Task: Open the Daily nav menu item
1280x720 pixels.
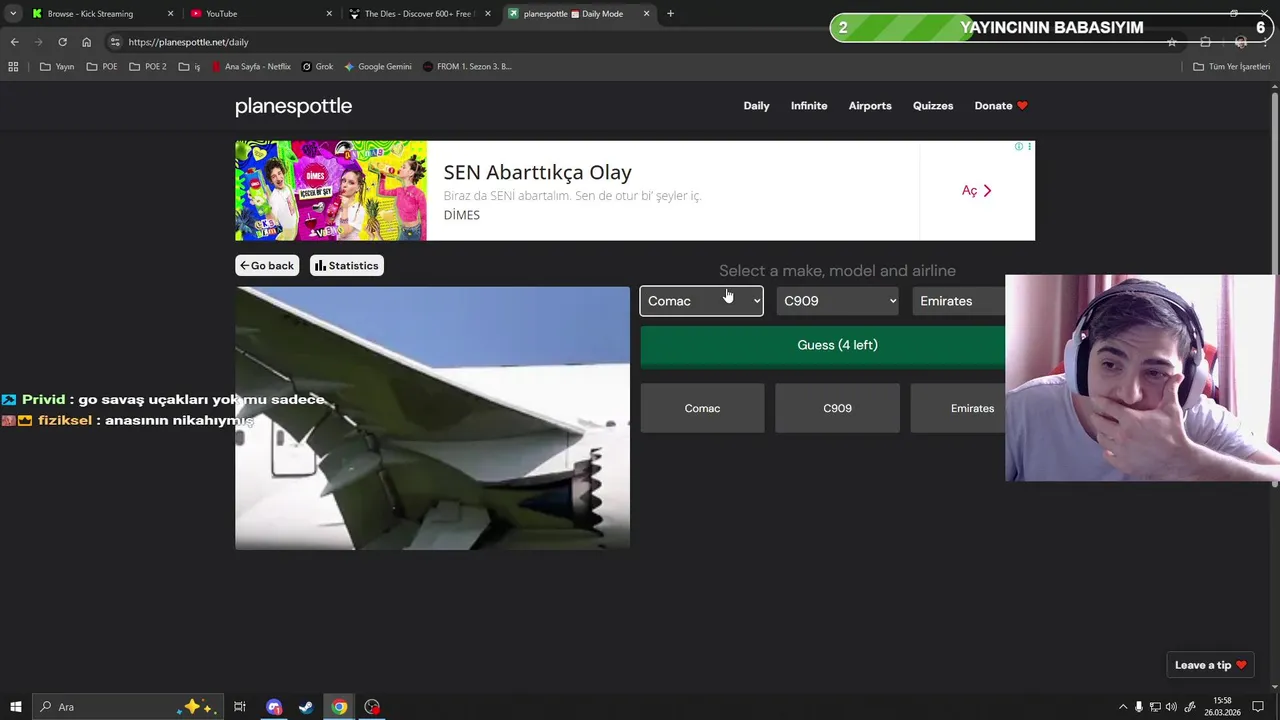Action: [756, 106]
